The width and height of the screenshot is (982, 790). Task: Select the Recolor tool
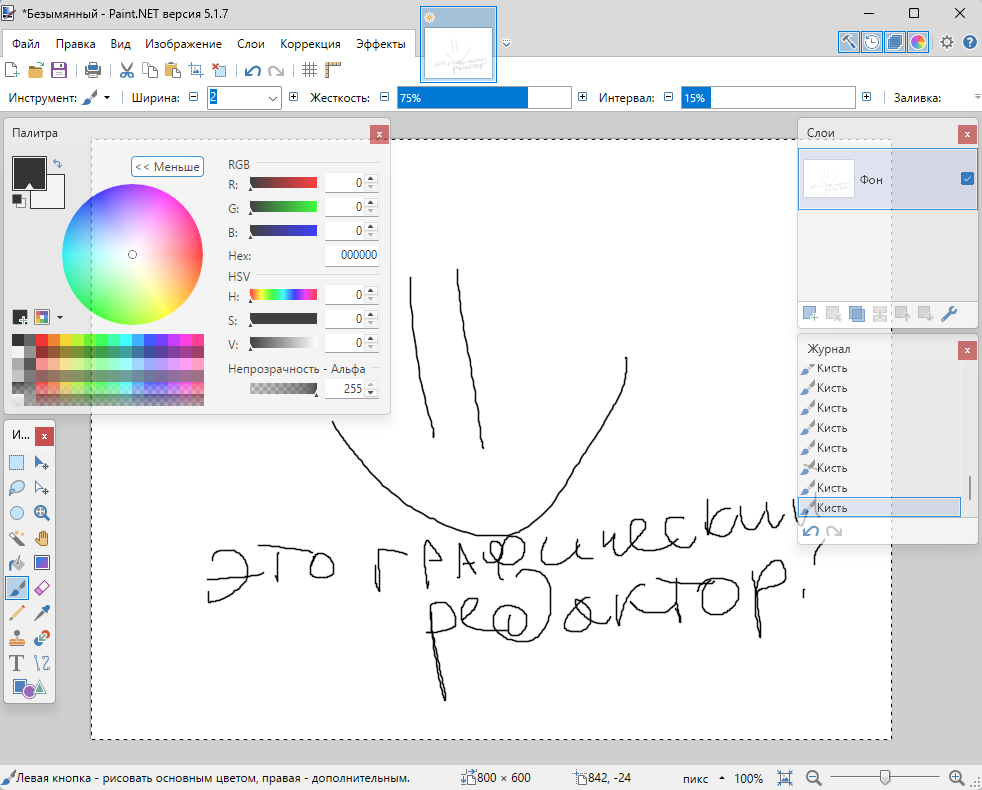click(x=41, y=638)
